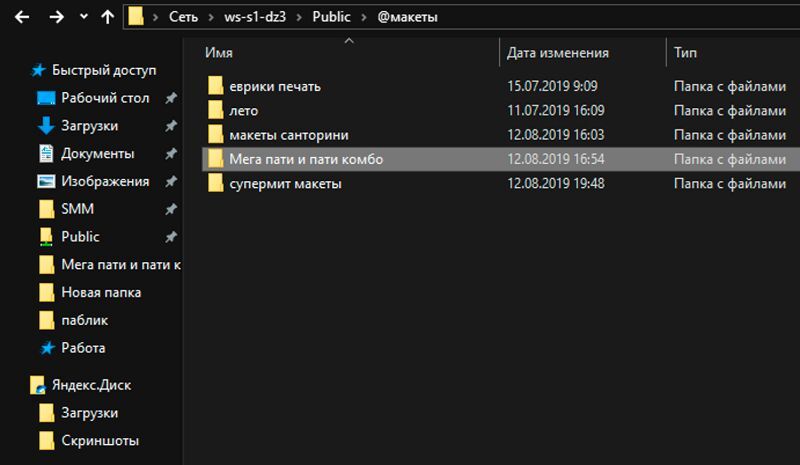Click the Изображения pictures icon

[x=46, y=182]
